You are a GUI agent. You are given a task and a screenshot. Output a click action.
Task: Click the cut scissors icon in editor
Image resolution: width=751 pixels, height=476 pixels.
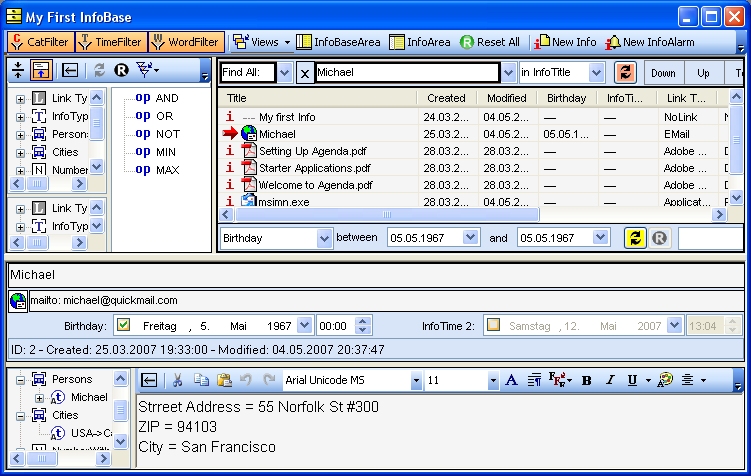click(x=177, y=380)
